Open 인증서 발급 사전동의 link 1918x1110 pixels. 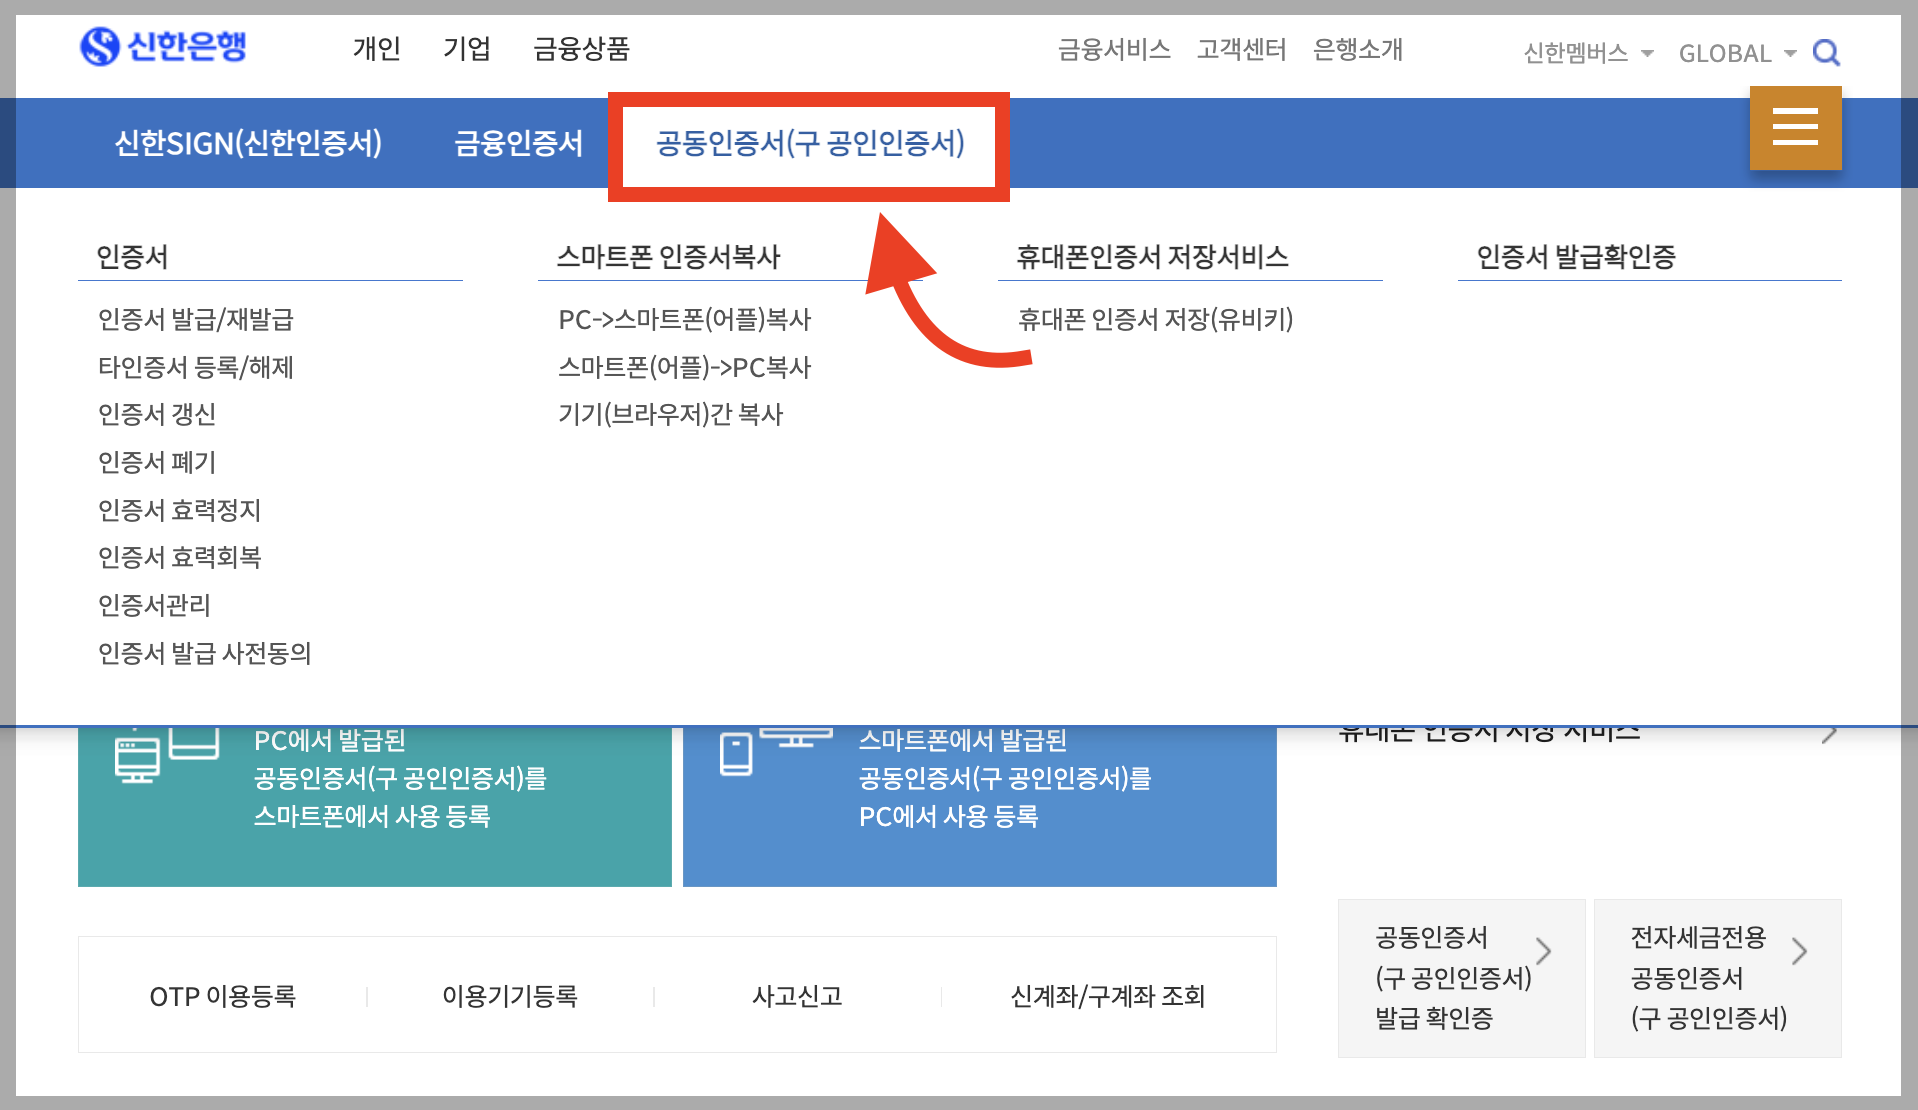[205, 653]
